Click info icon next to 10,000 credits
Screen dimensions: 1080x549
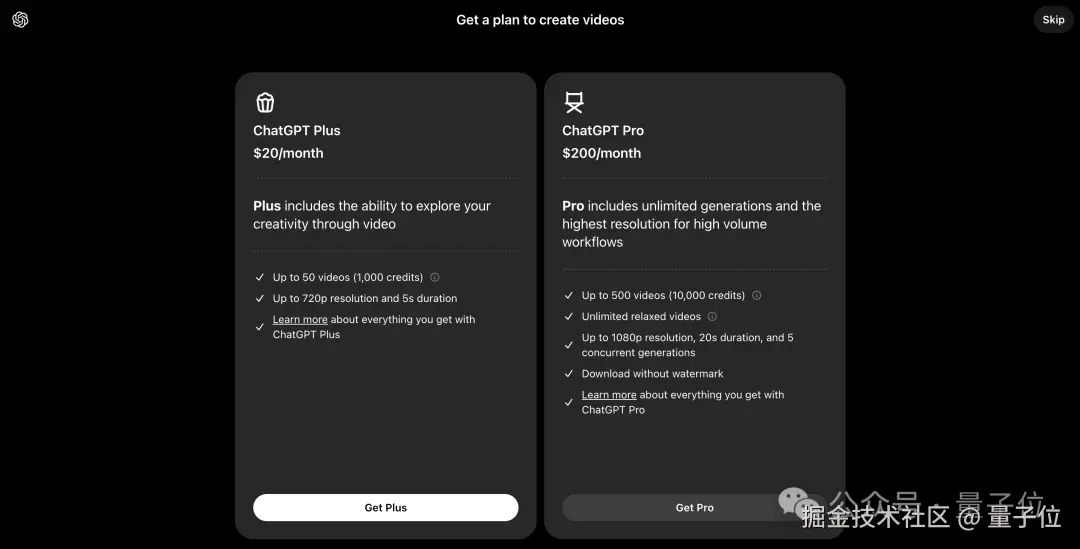pyautogui.click(x=757, y=296)
